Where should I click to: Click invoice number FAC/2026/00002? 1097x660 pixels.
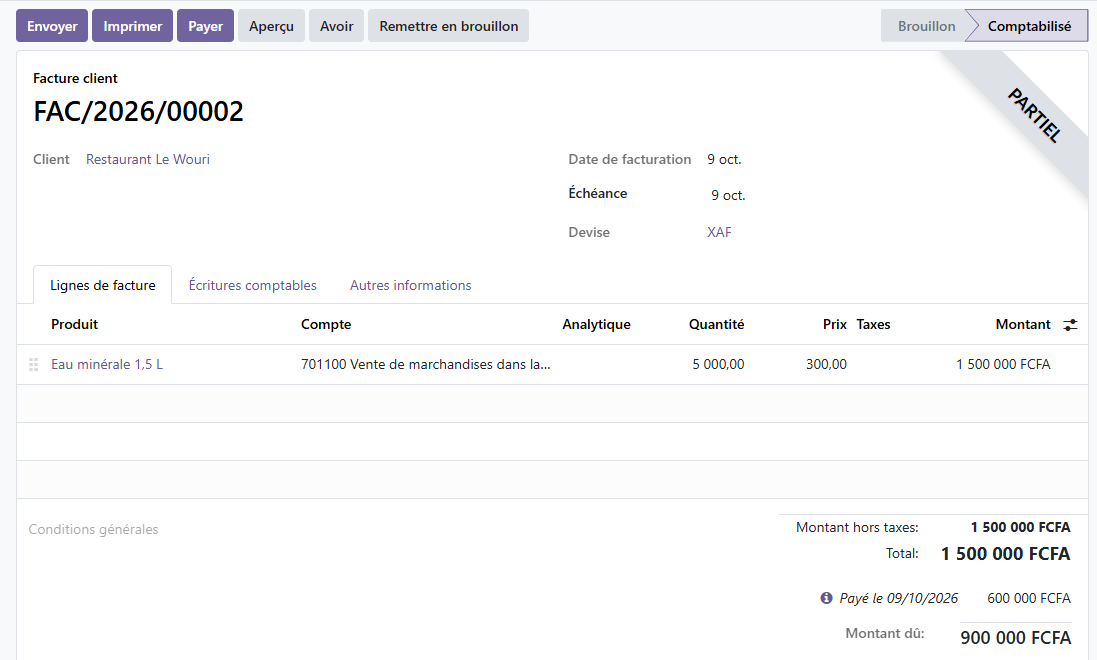[x=139, y=112]
